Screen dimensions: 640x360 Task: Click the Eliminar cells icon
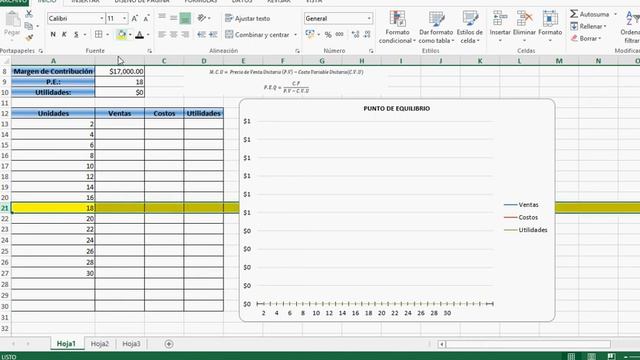click(x=524, y=19)
